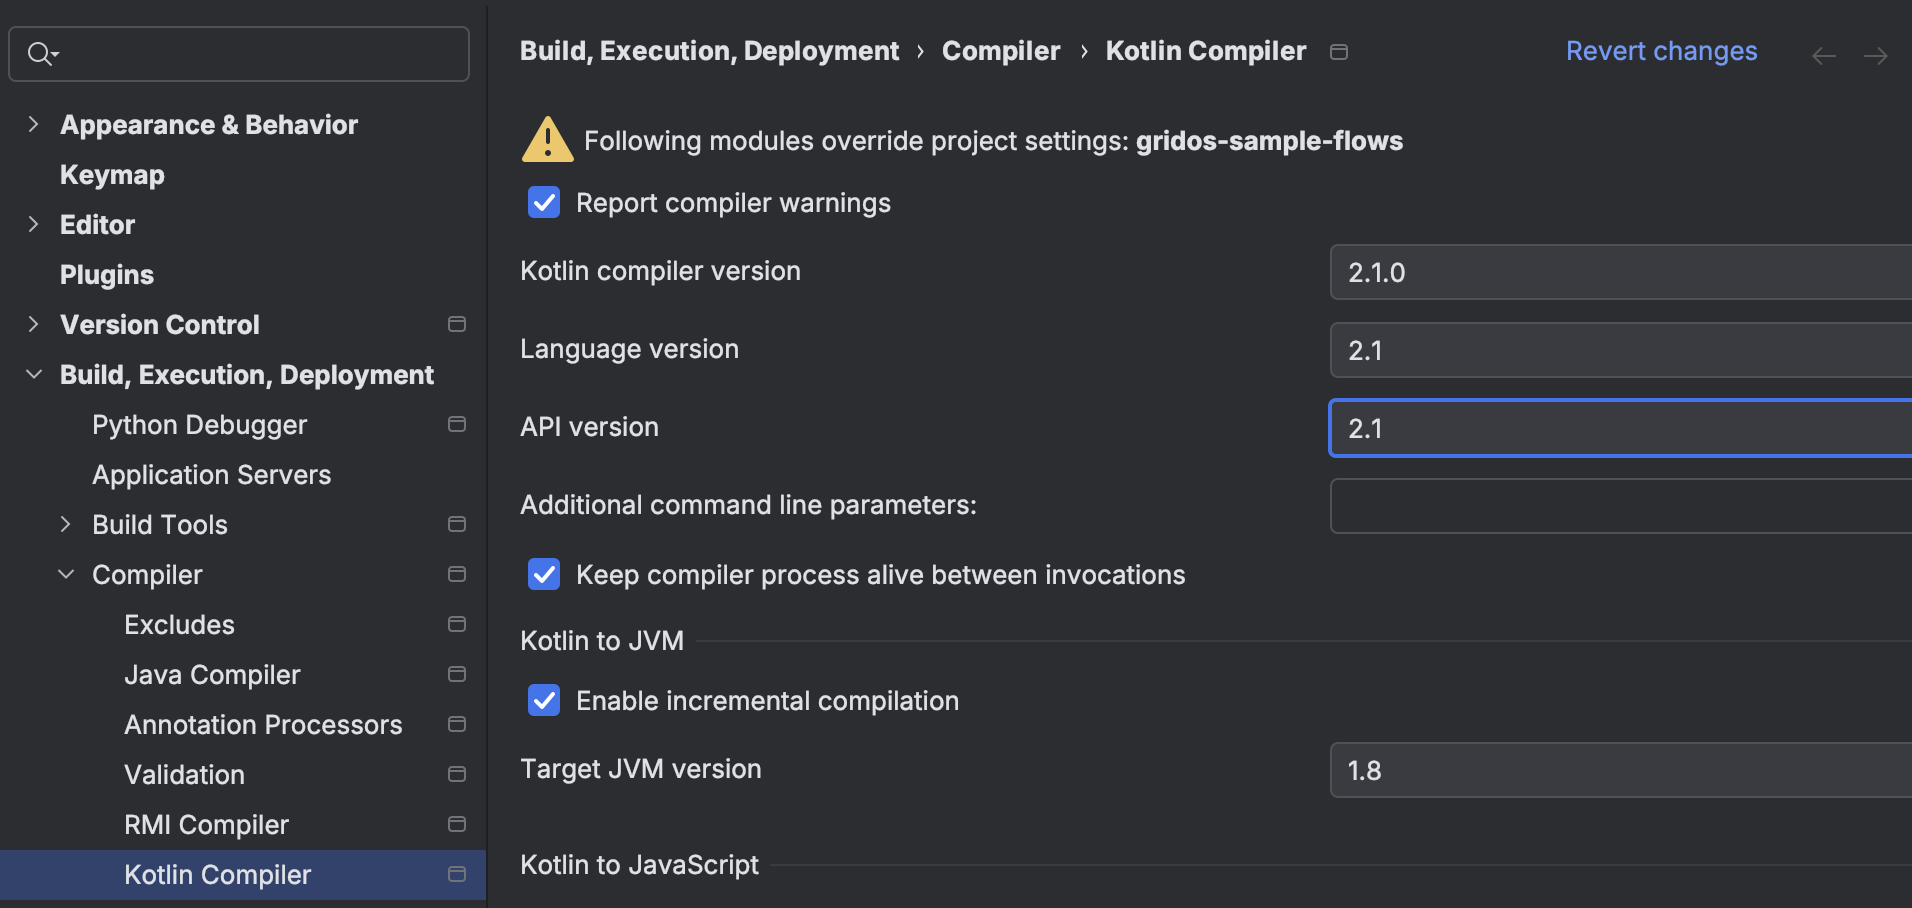Click the modified indicator beside Java Compiler

point(457,674)
